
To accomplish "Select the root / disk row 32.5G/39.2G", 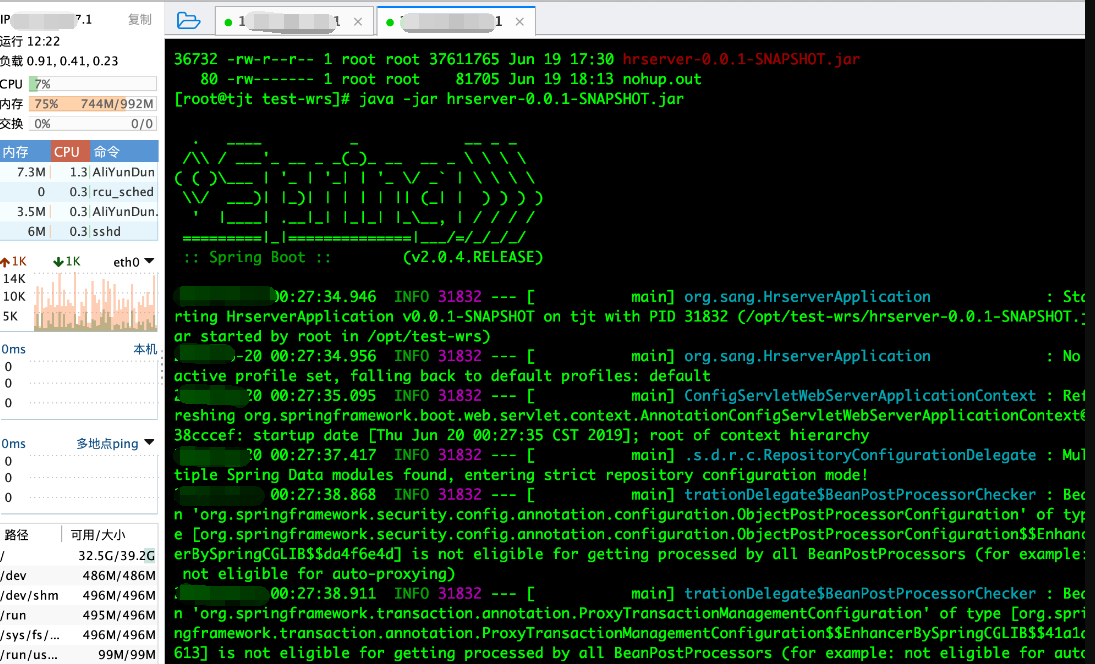I will [x=79, y=556].
